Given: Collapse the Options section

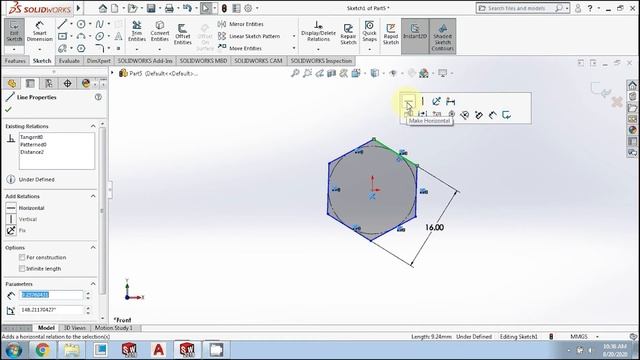Looking at the screenshot, I should [x=93, y=248].
